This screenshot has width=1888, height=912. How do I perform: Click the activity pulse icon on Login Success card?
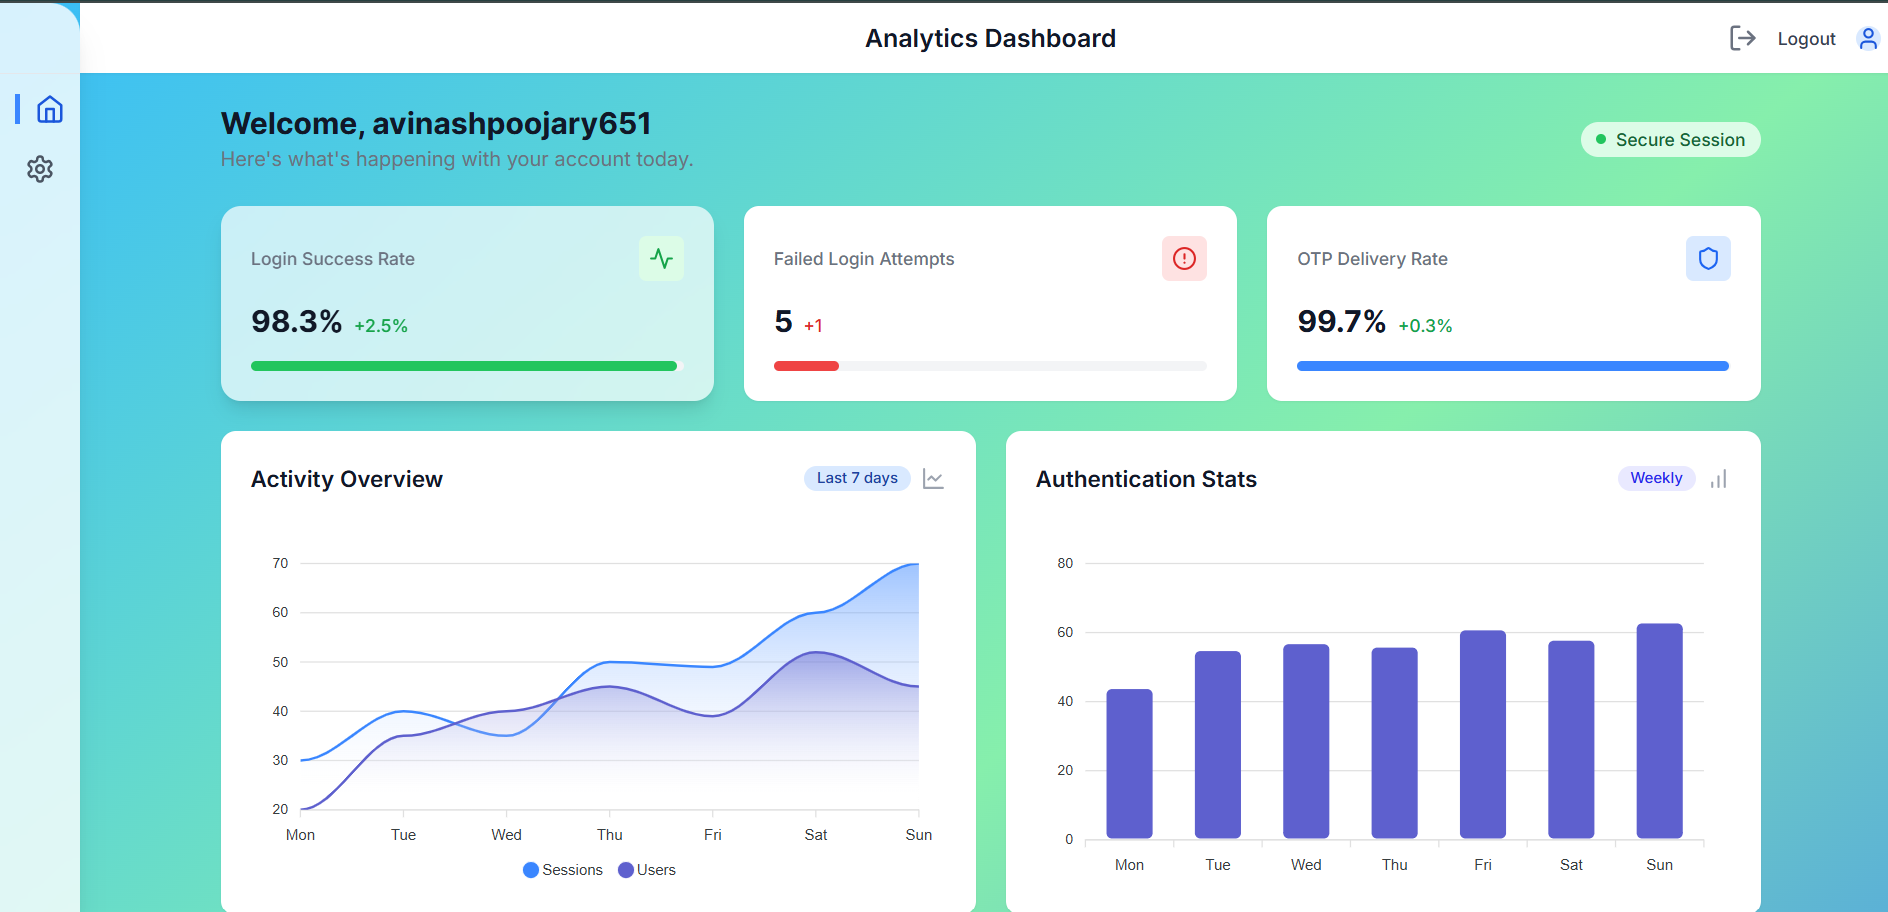[661, 259]
